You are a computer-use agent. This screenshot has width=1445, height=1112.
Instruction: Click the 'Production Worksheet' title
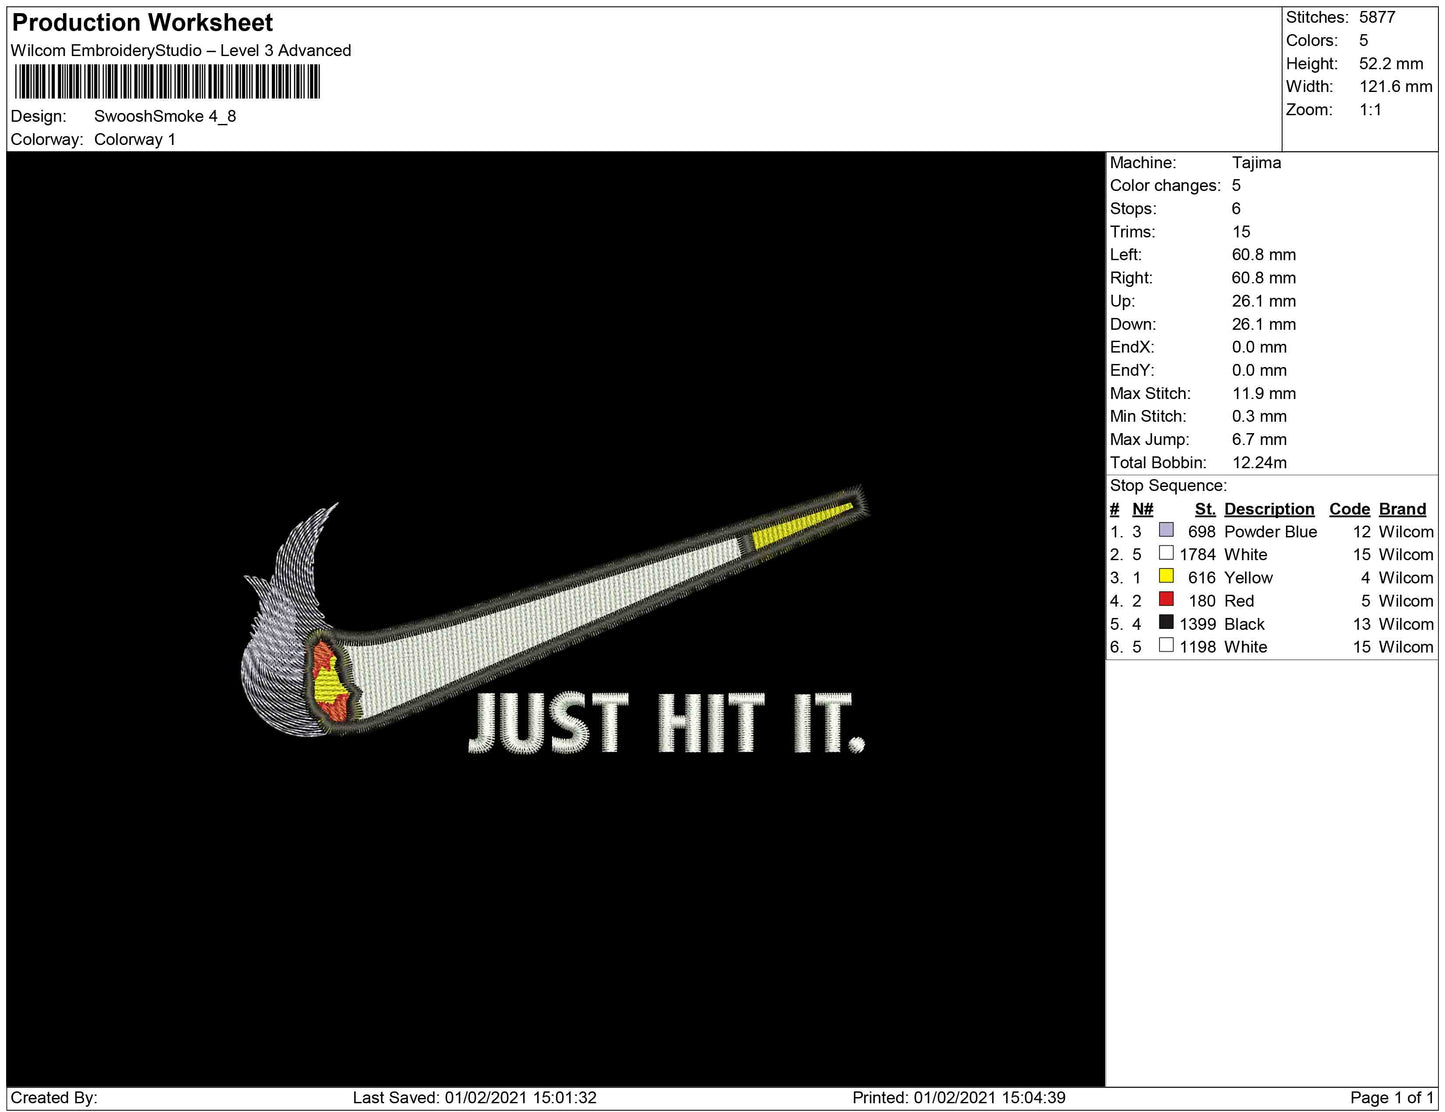coord(142,23)
